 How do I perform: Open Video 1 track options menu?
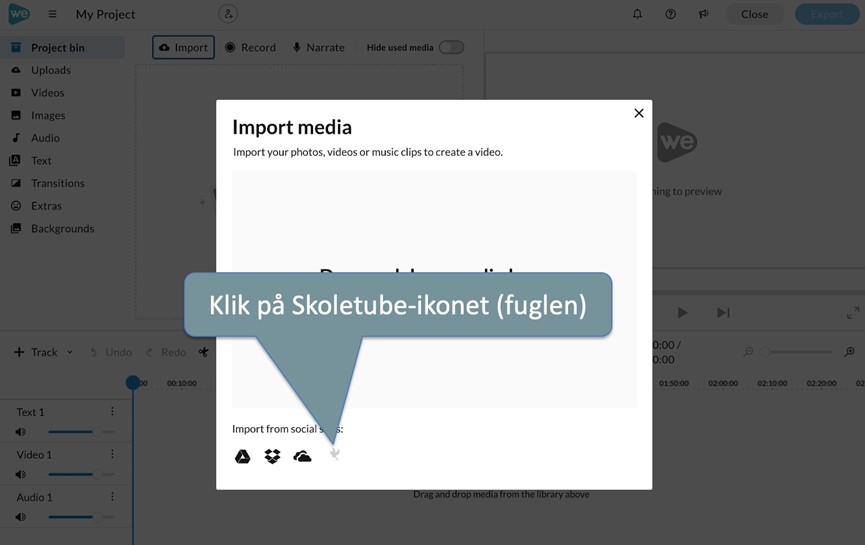112,454
